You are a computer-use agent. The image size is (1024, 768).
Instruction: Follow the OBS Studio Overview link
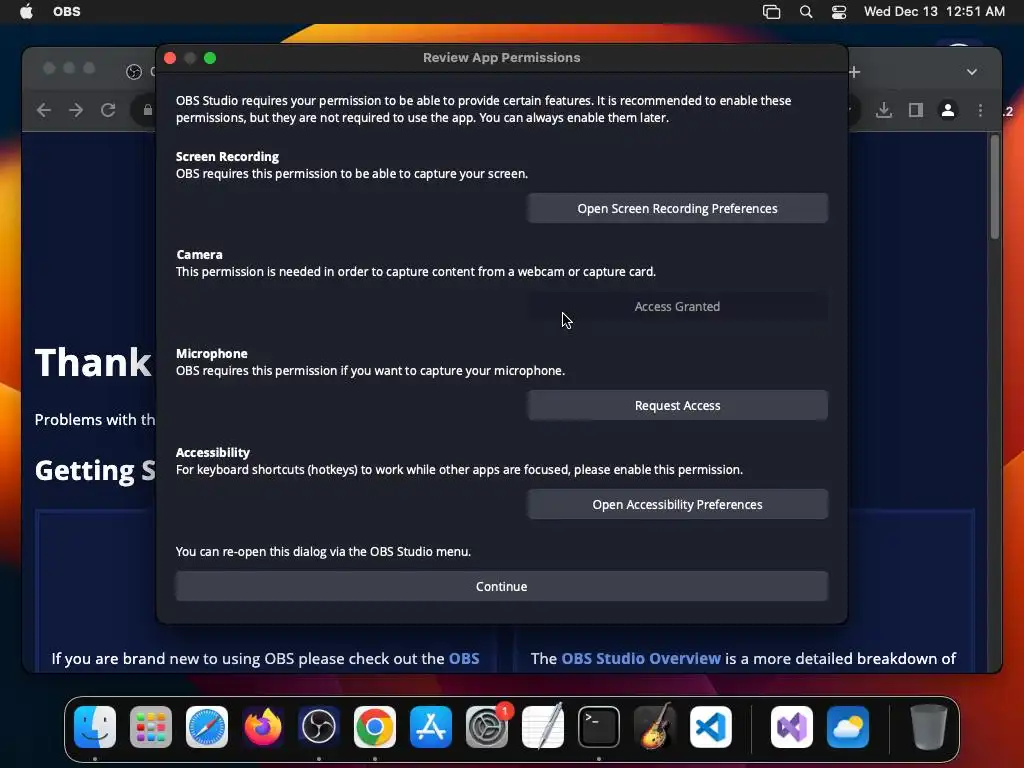click(x=641, y=658)
